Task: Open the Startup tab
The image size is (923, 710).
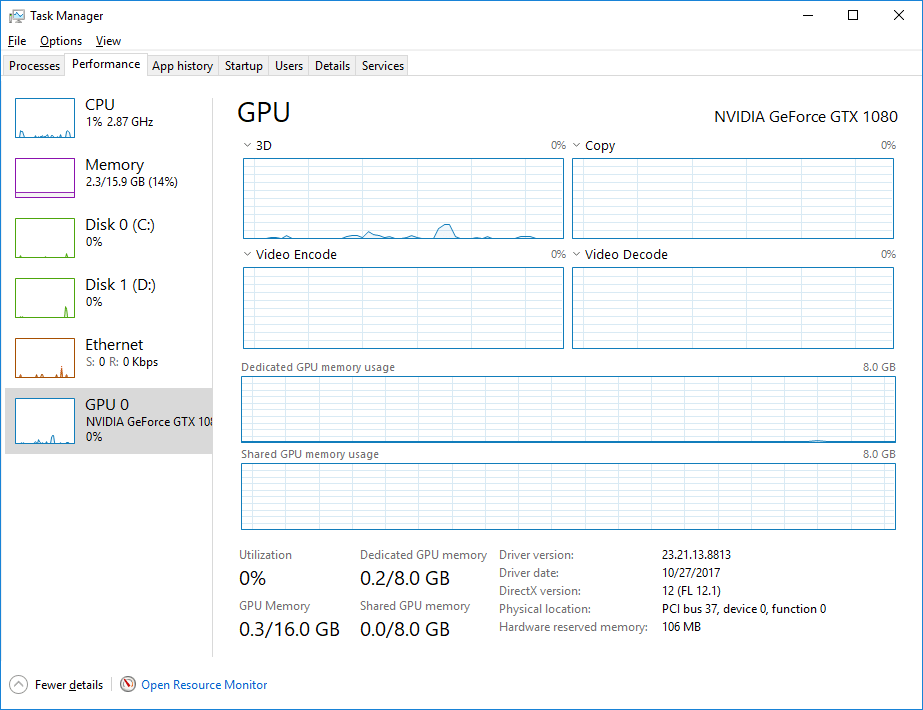Action: [x=243, y=65]
